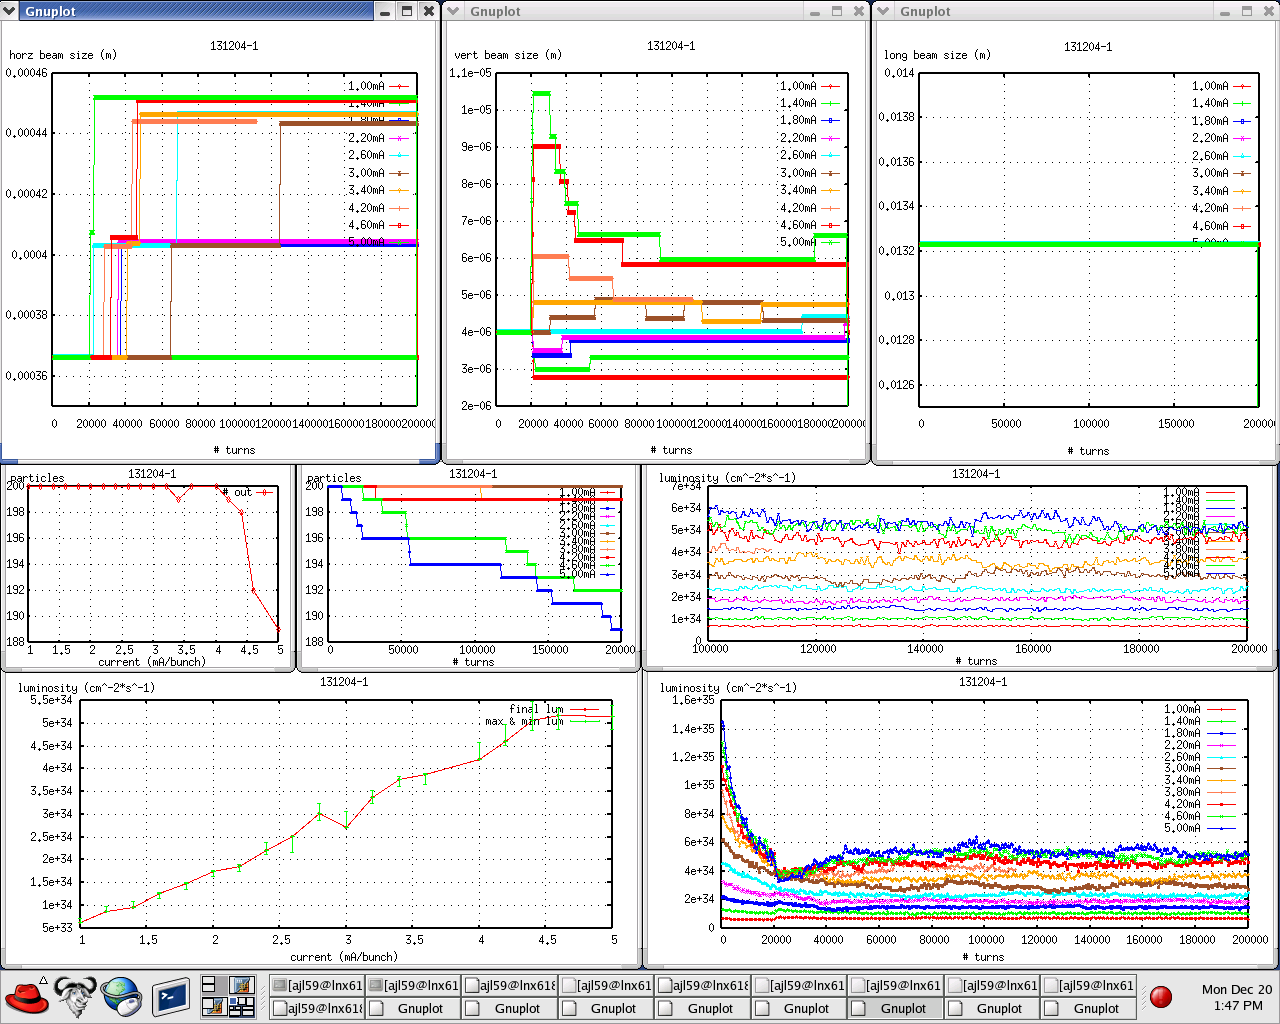Open window menu of the horz beam size Gnuplot window
The height and width of the screenshot is (1024, 1280).
11,11
